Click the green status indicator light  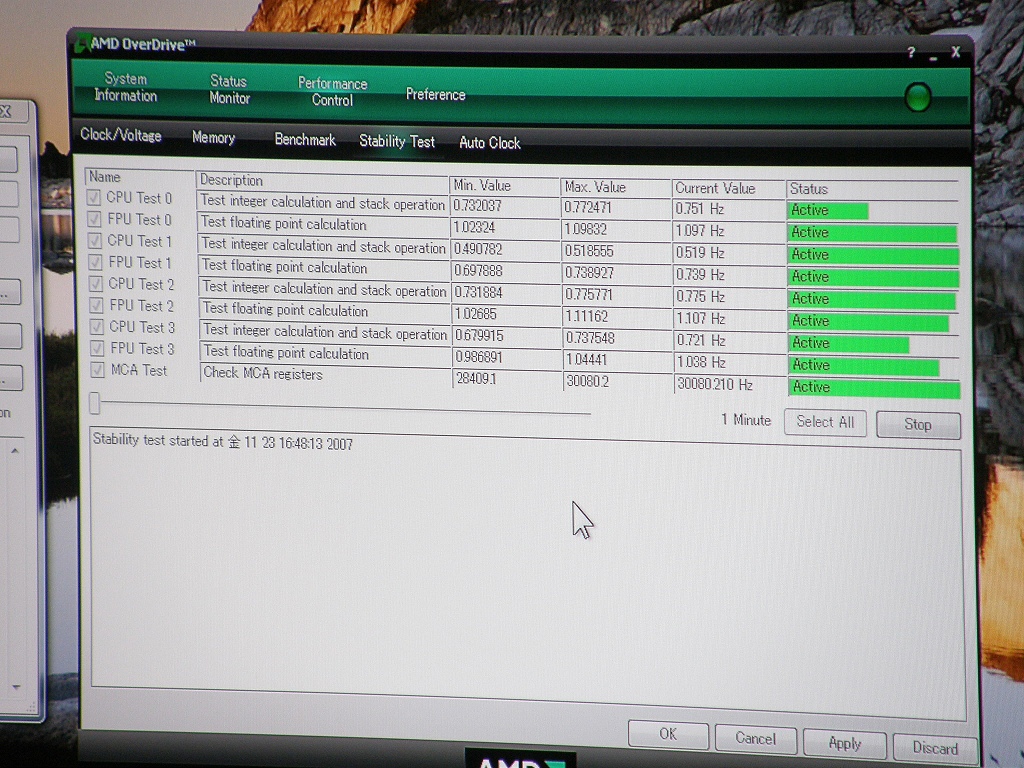pos(918,97)
